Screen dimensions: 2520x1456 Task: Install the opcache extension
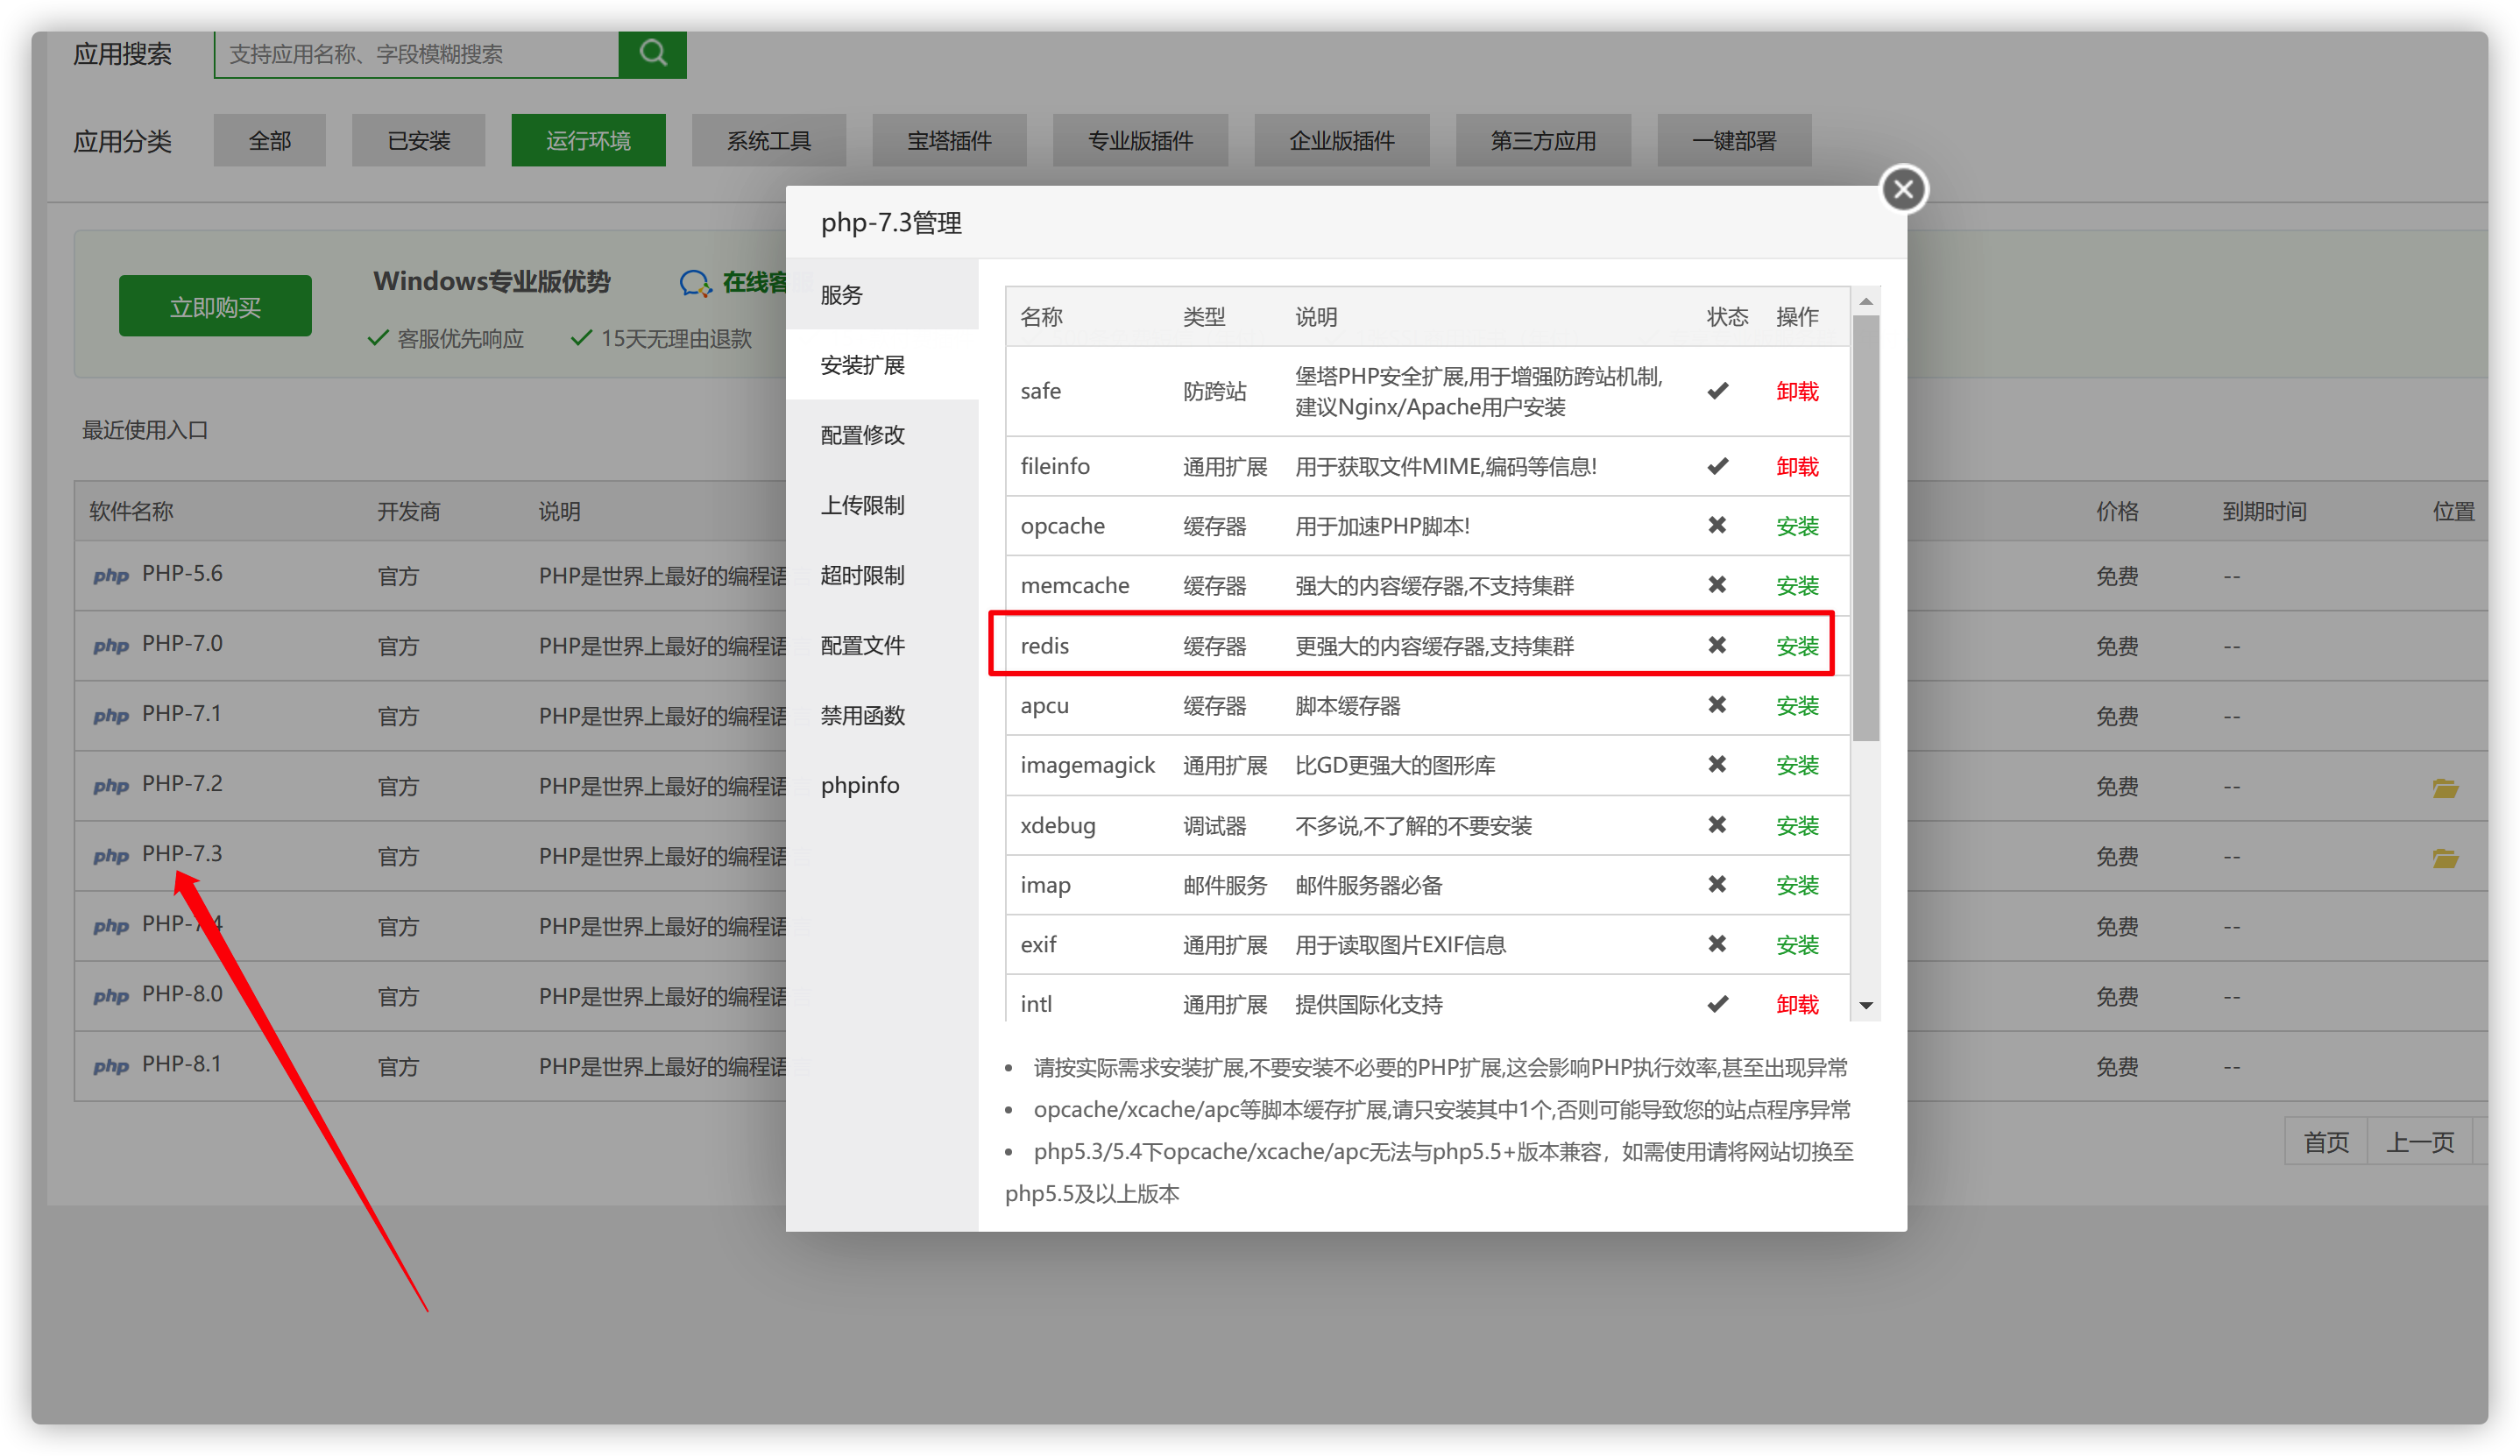pyautogui.click(x=1796, y=526)
